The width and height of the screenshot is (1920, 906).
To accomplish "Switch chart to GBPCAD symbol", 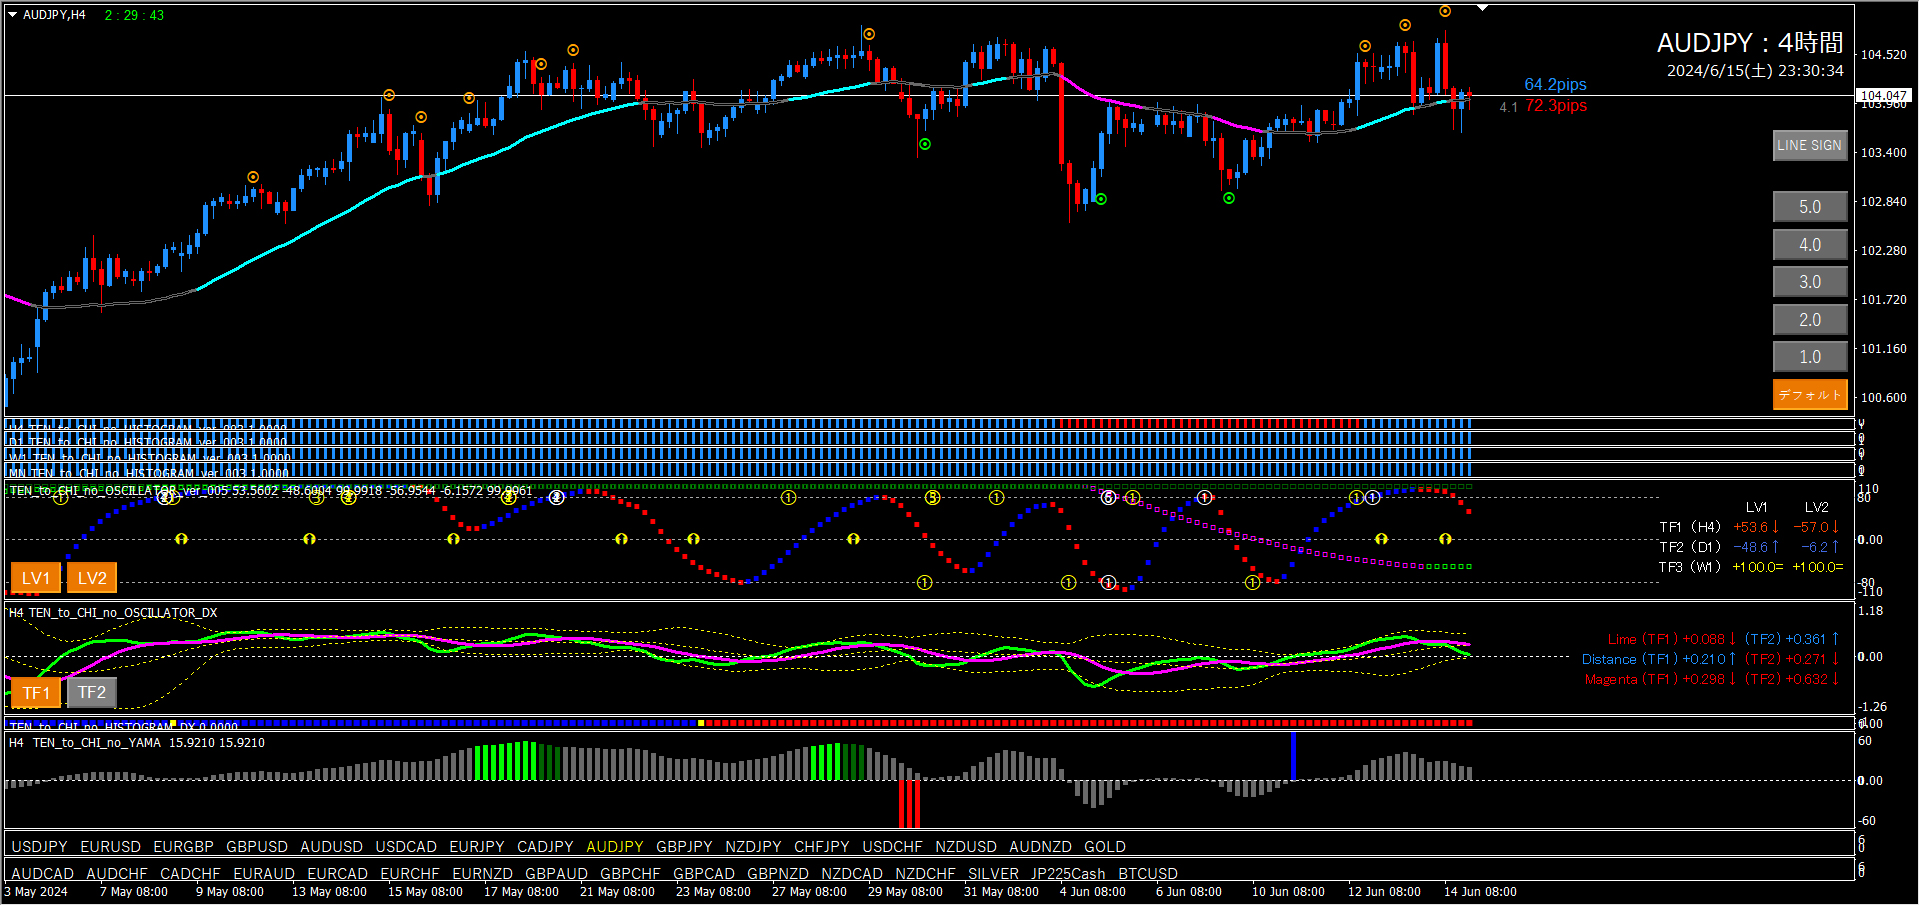I will tap(704, 874).
